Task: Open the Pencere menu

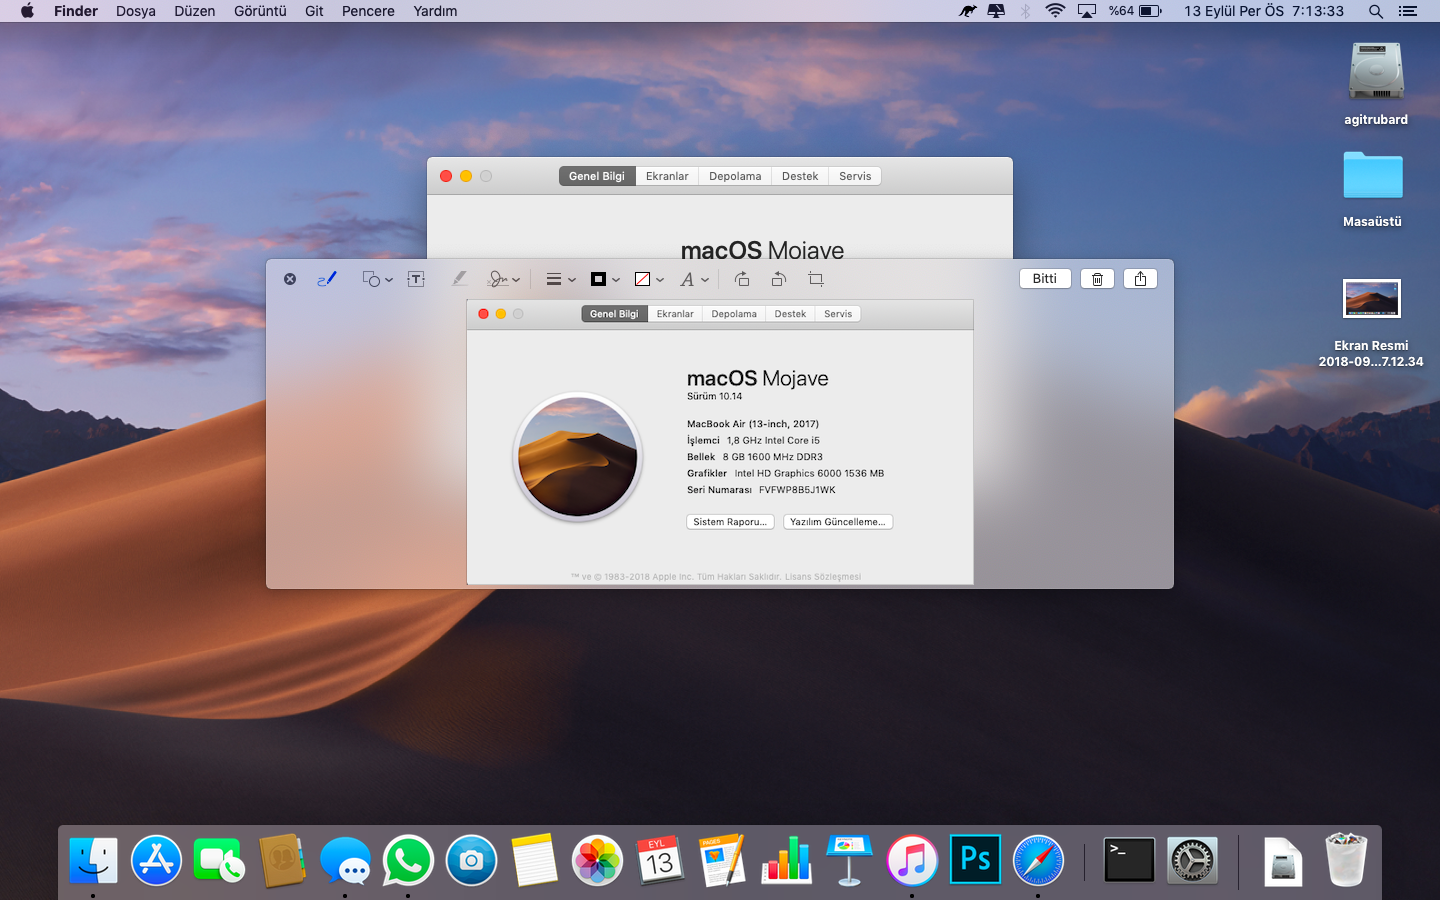Action: [368, 11]
